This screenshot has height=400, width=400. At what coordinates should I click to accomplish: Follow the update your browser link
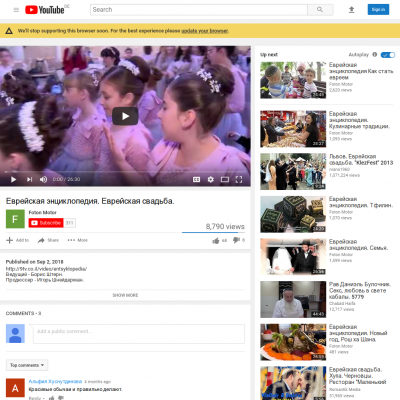click(205, 31)
